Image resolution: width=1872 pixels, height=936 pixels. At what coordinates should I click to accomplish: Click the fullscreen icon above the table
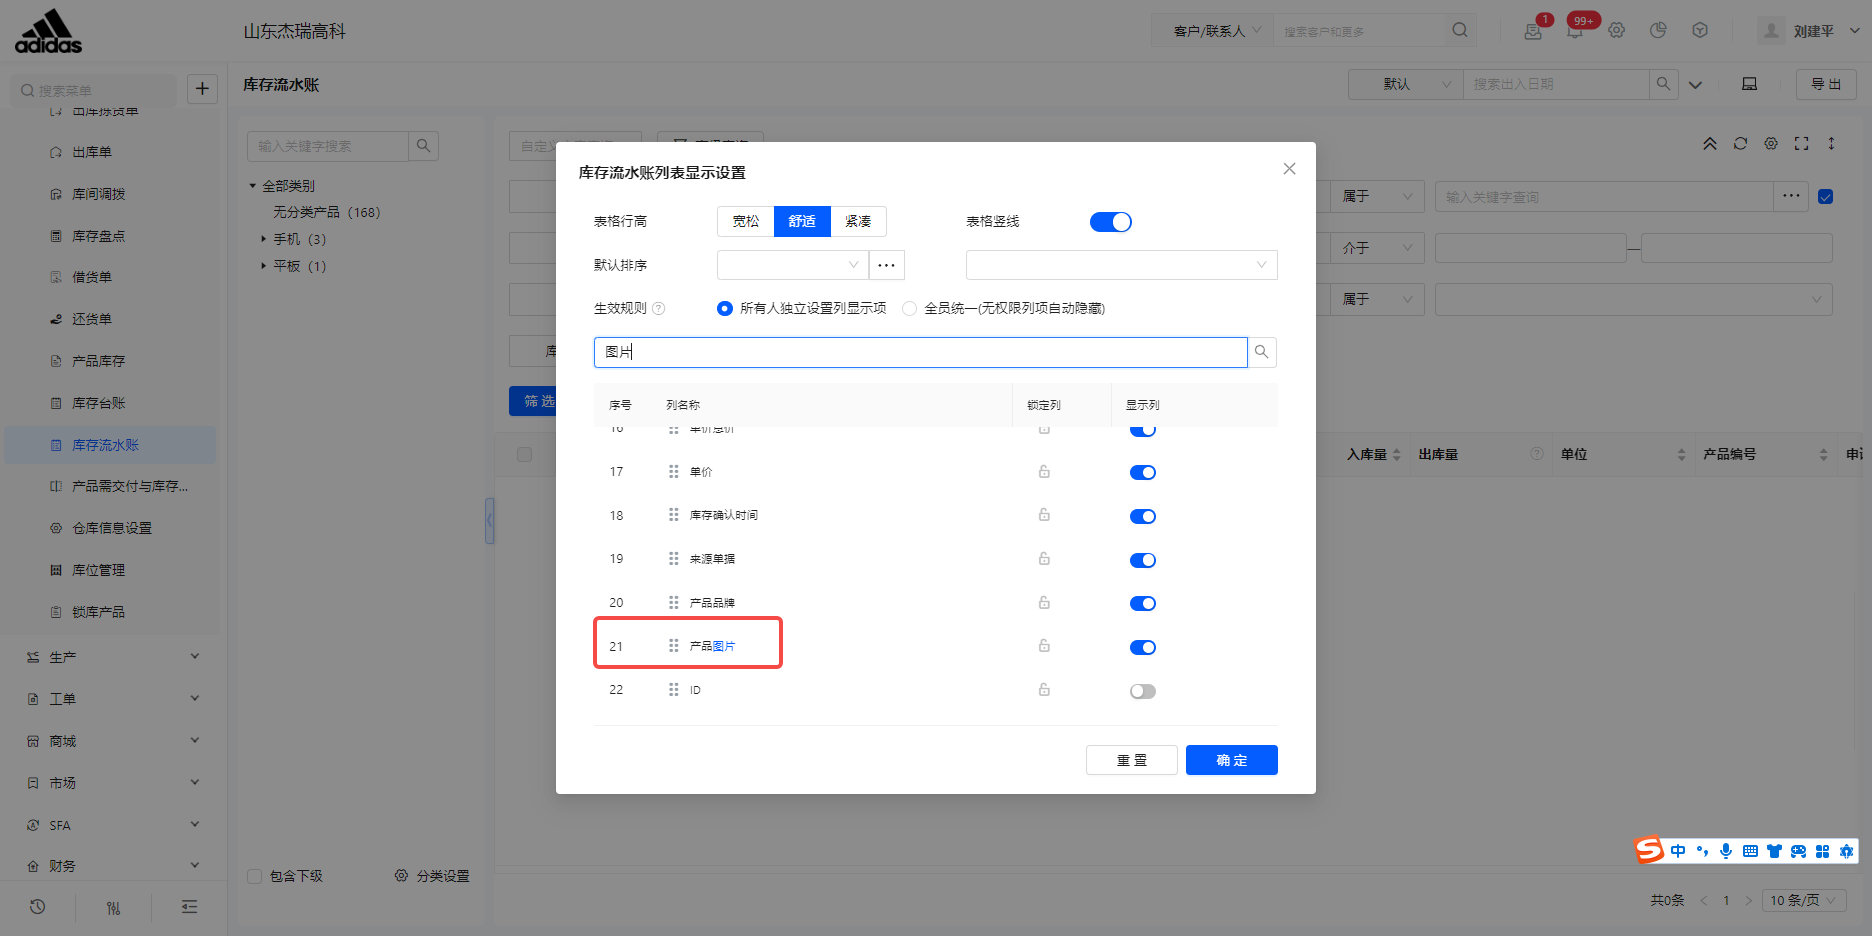[1801, 144]
